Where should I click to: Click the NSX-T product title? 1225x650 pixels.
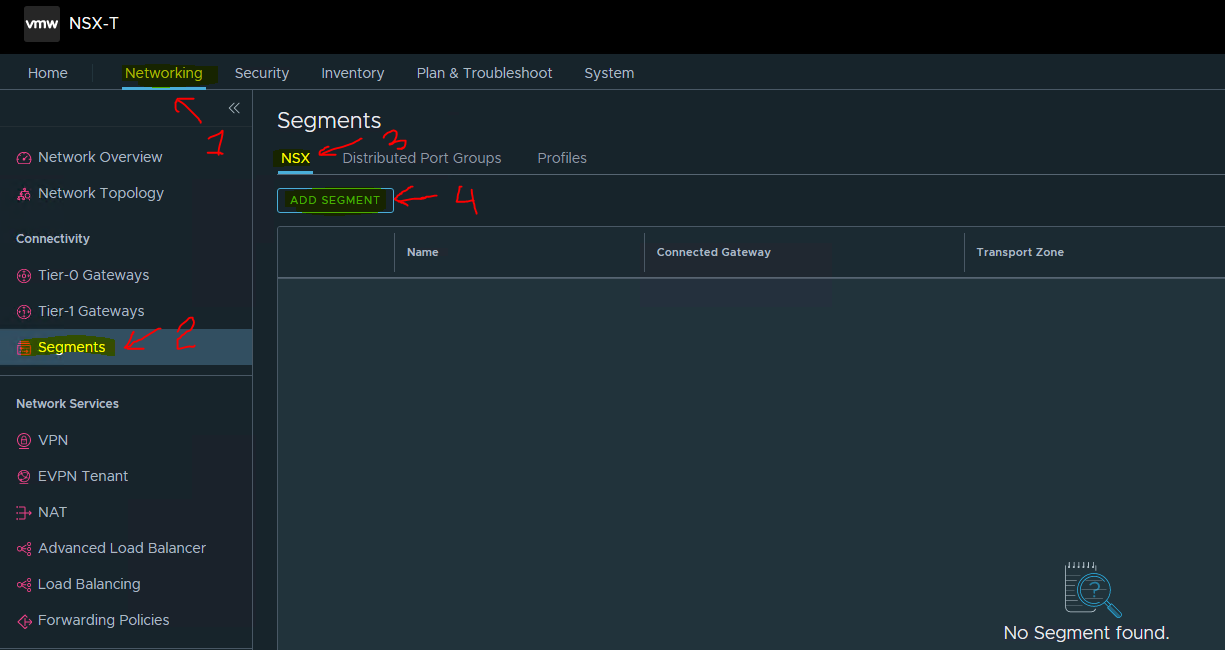(94, 23)
